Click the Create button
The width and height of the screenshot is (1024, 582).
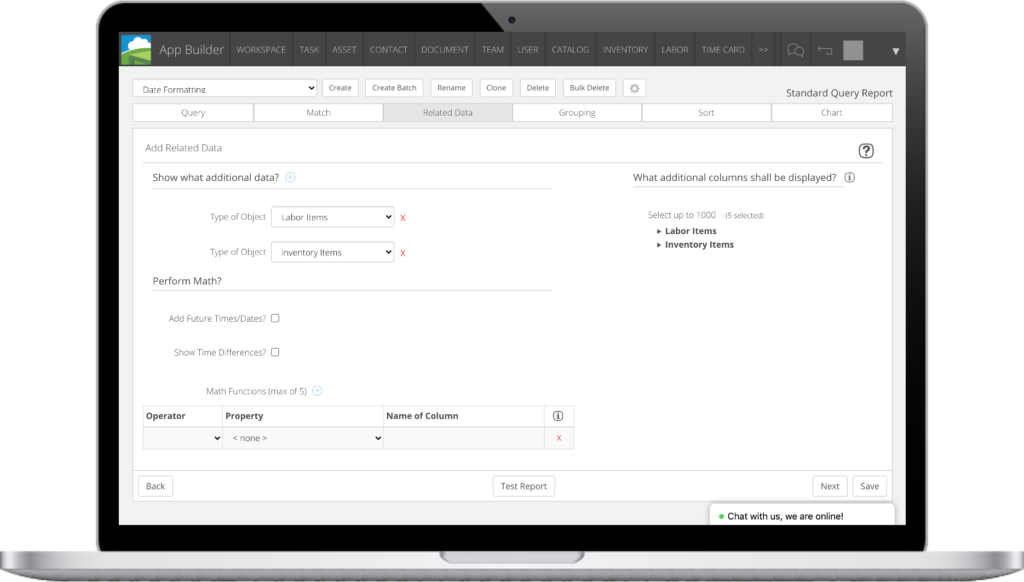[x=340, y=88]
